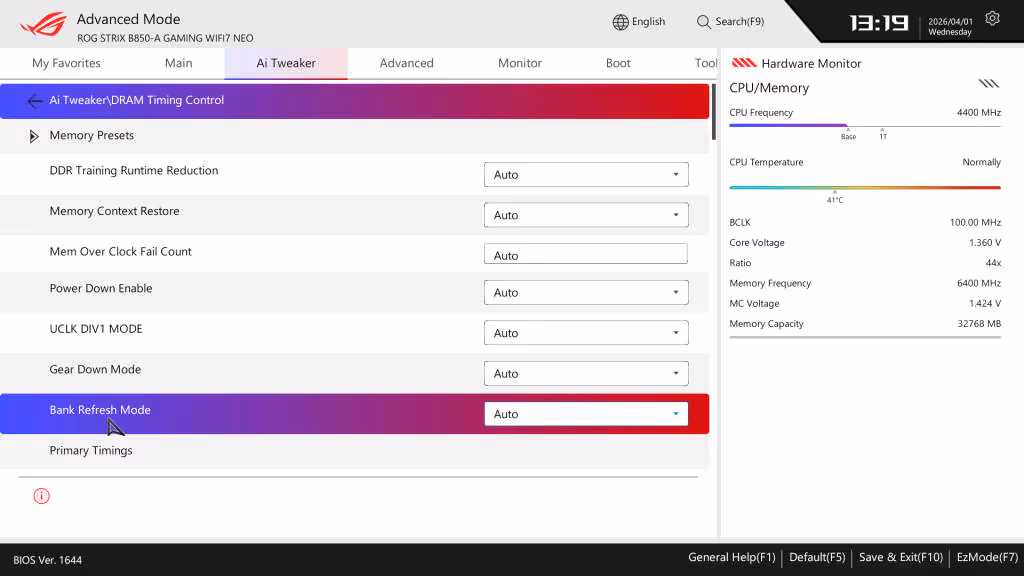Viewport: 1024px width, 576px height.
Task: Click the ROG STRIX B850-A board name
Action: click(x=165, y=39)
